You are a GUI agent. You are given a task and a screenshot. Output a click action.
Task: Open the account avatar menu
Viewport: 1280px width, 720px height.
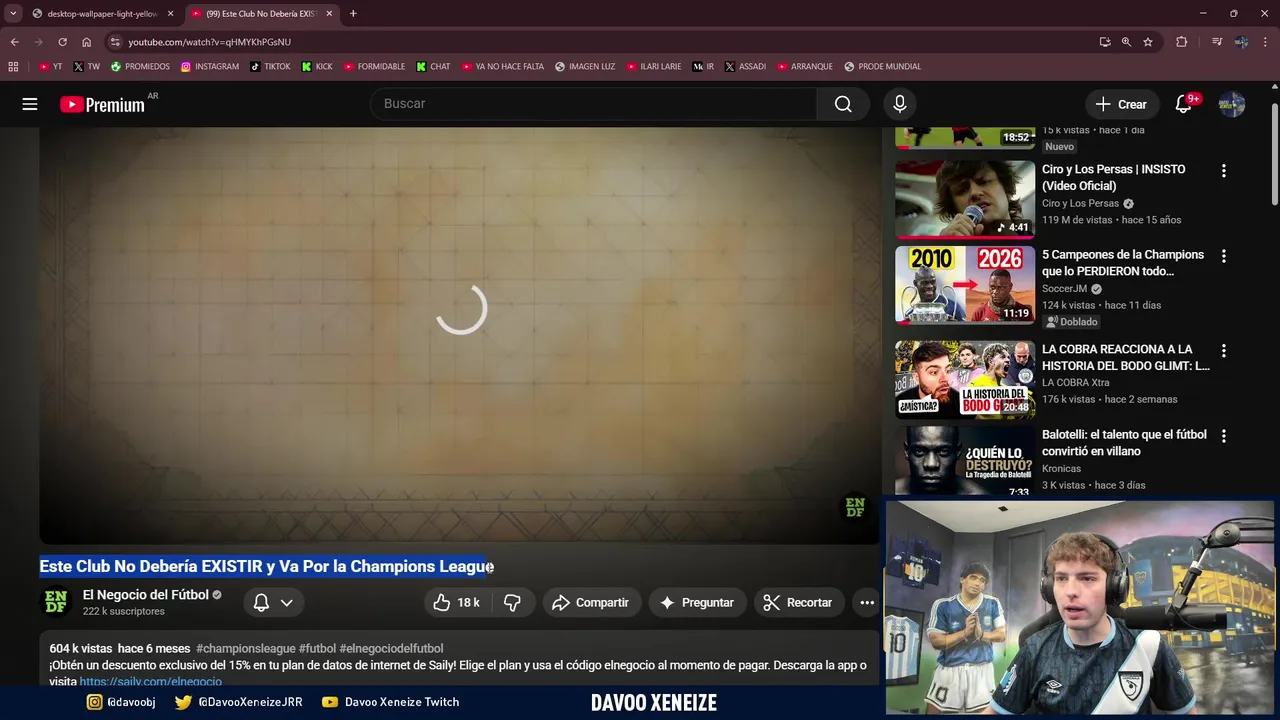(1232, 104)
